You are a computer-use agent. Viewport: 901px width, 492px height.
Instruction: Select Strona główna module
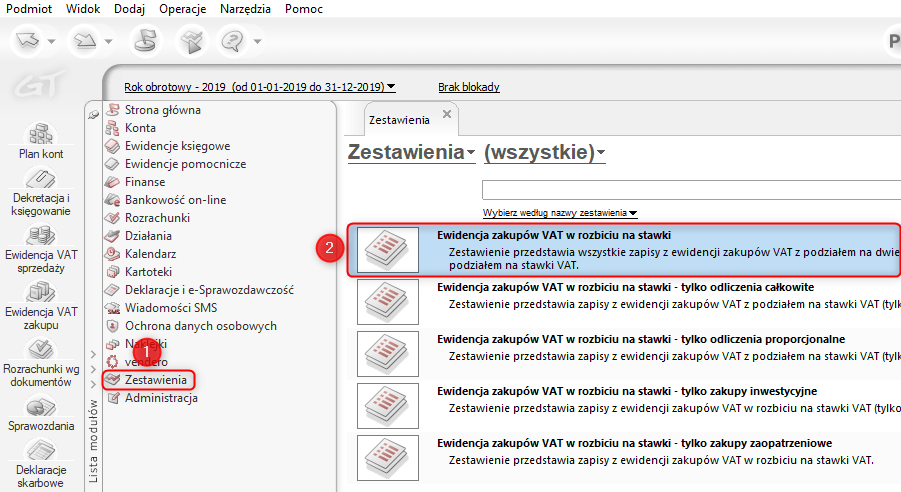(x=163, y=110)
